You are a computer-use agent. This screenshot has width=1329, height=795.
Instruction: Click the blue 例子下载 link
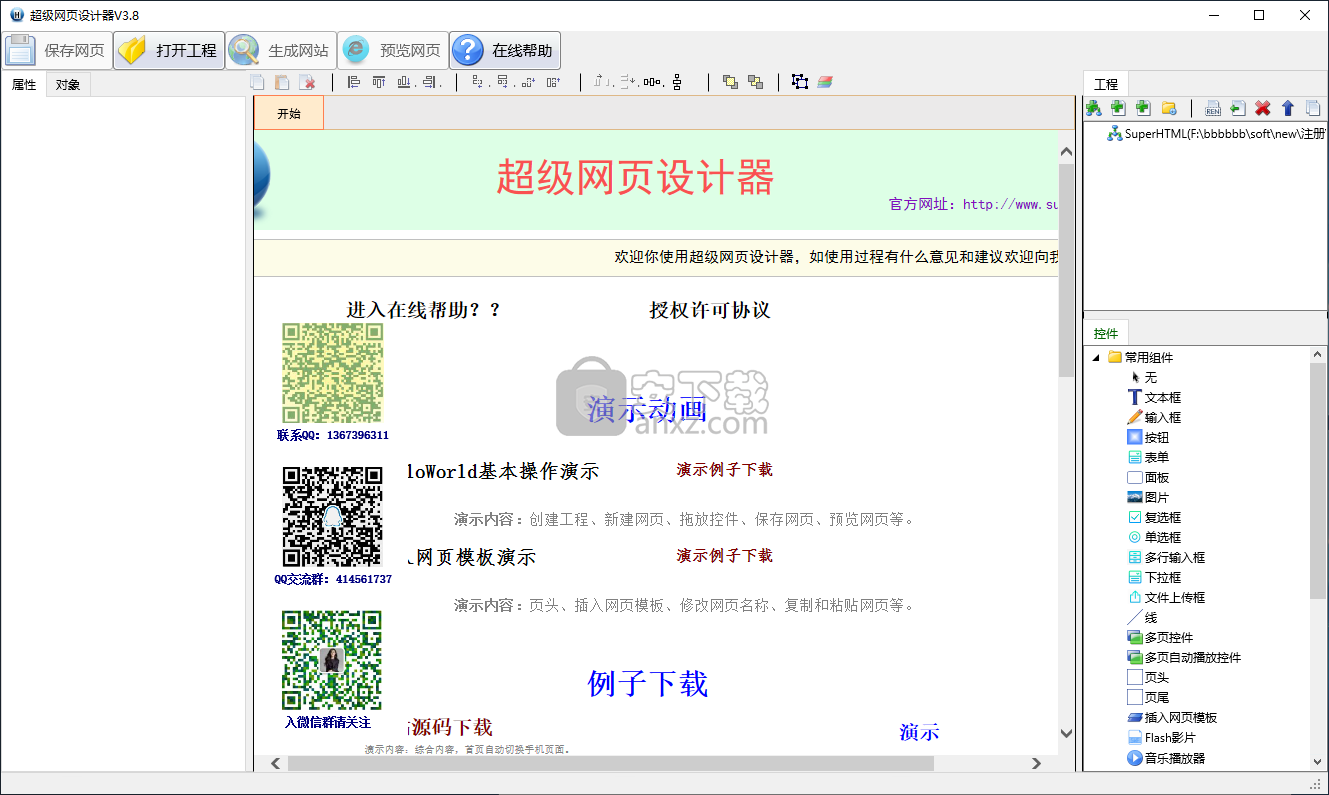pyautogui.click(x=648, y=684)
